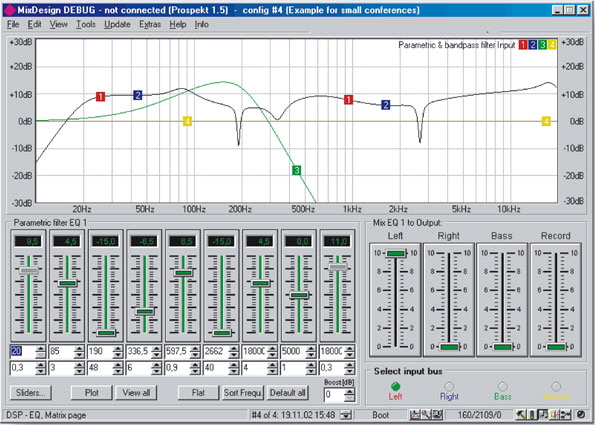Image resolution: width=595 pixels, height=425 pixels.
Task: Open the Edit menu
Action: tap(34, 25)
